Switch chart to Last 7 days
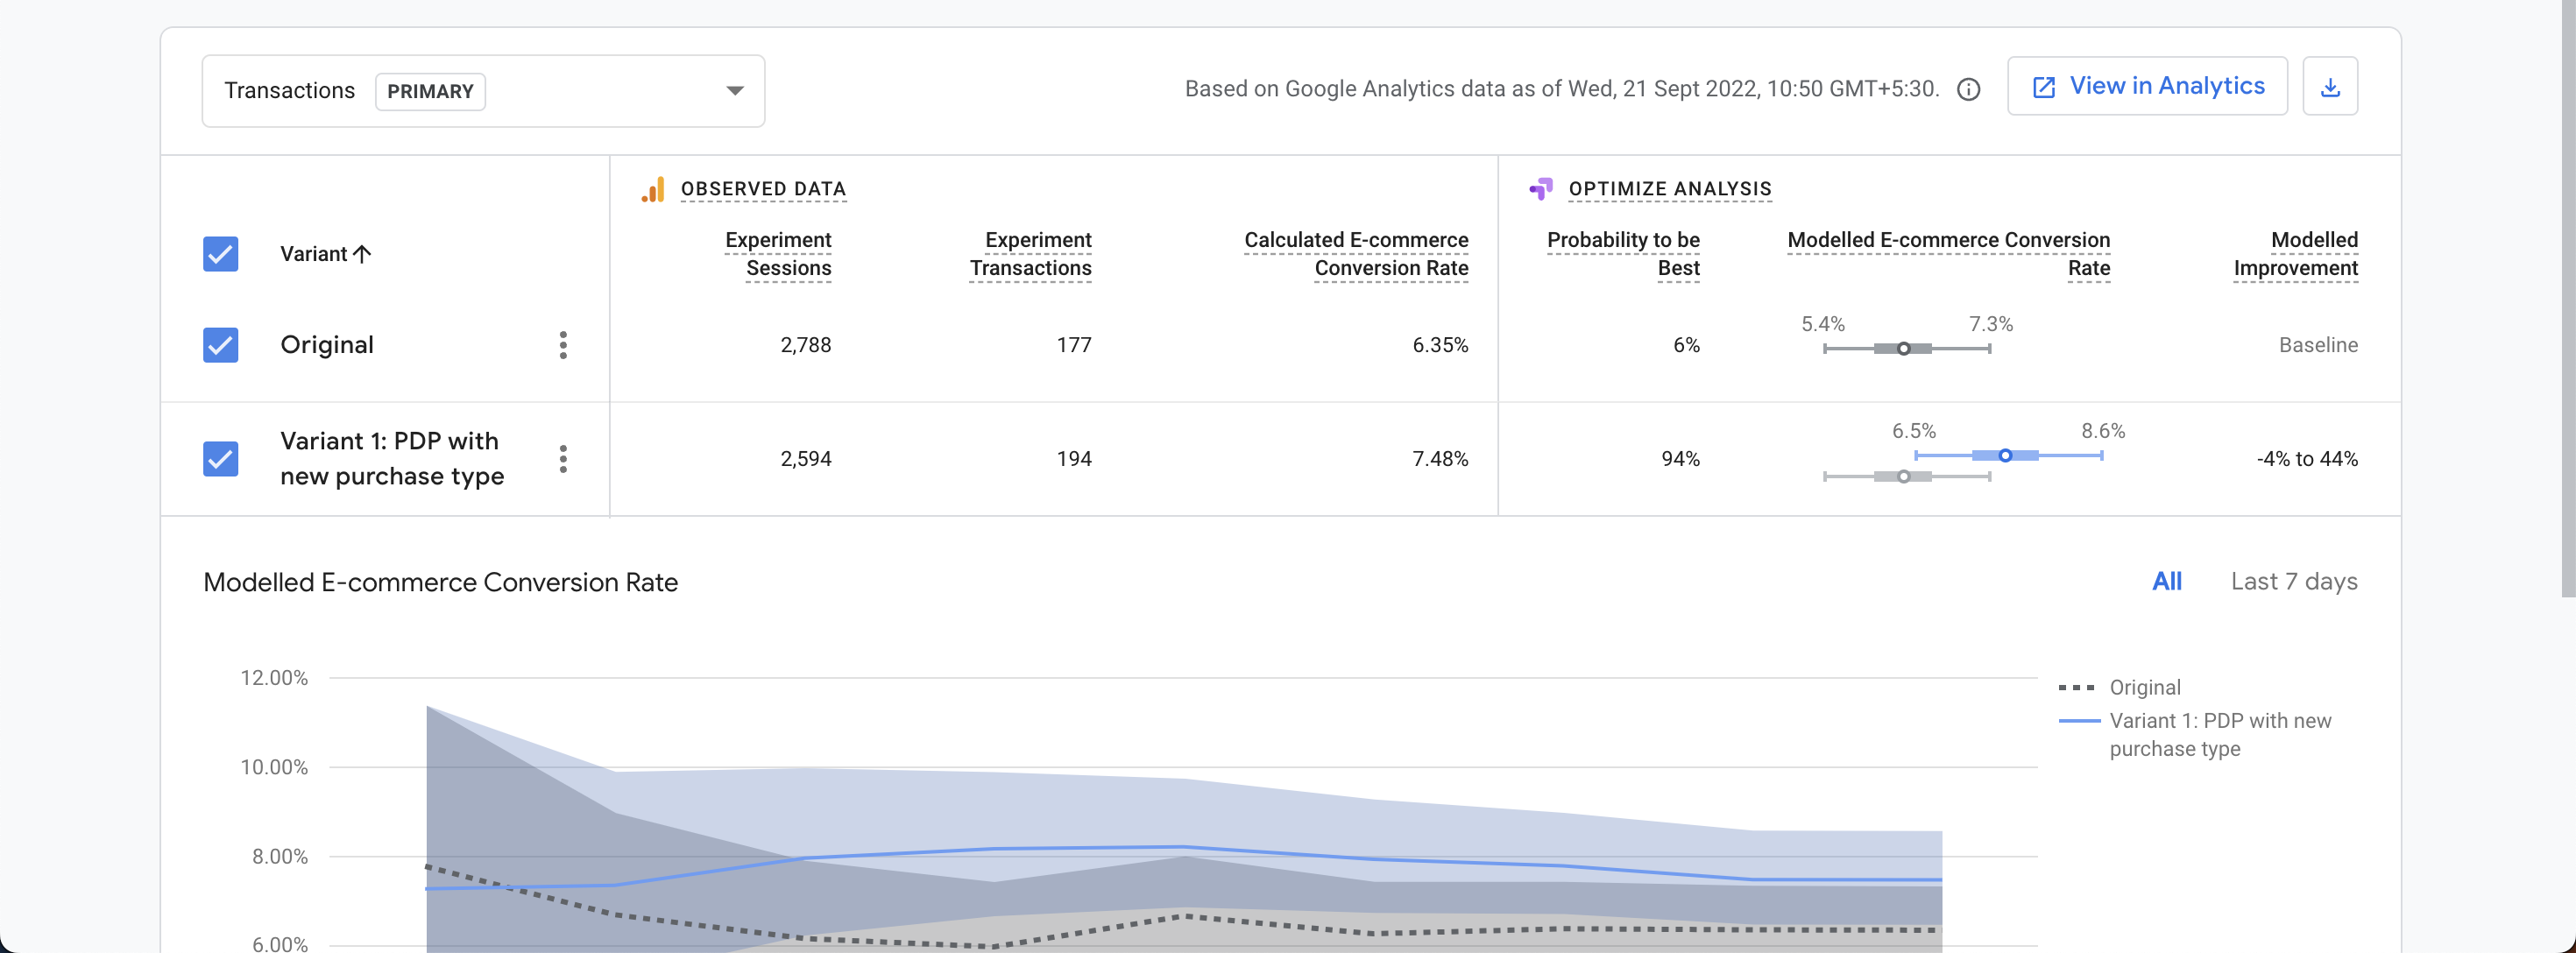Image resolution: width=2576 pixels, height=953 pixels. pos(2293,581)
